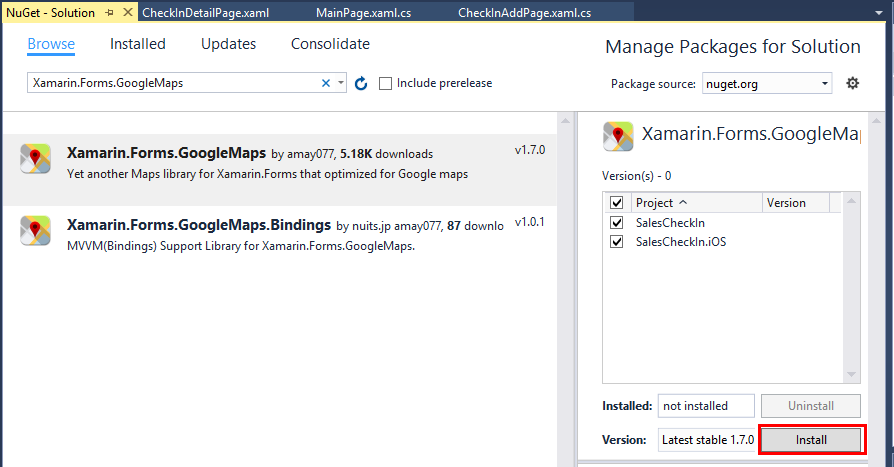The width and height of the screenshot is (894, 467).
Task: Click the Uninstall button
Action: click(x=811, y=406)
